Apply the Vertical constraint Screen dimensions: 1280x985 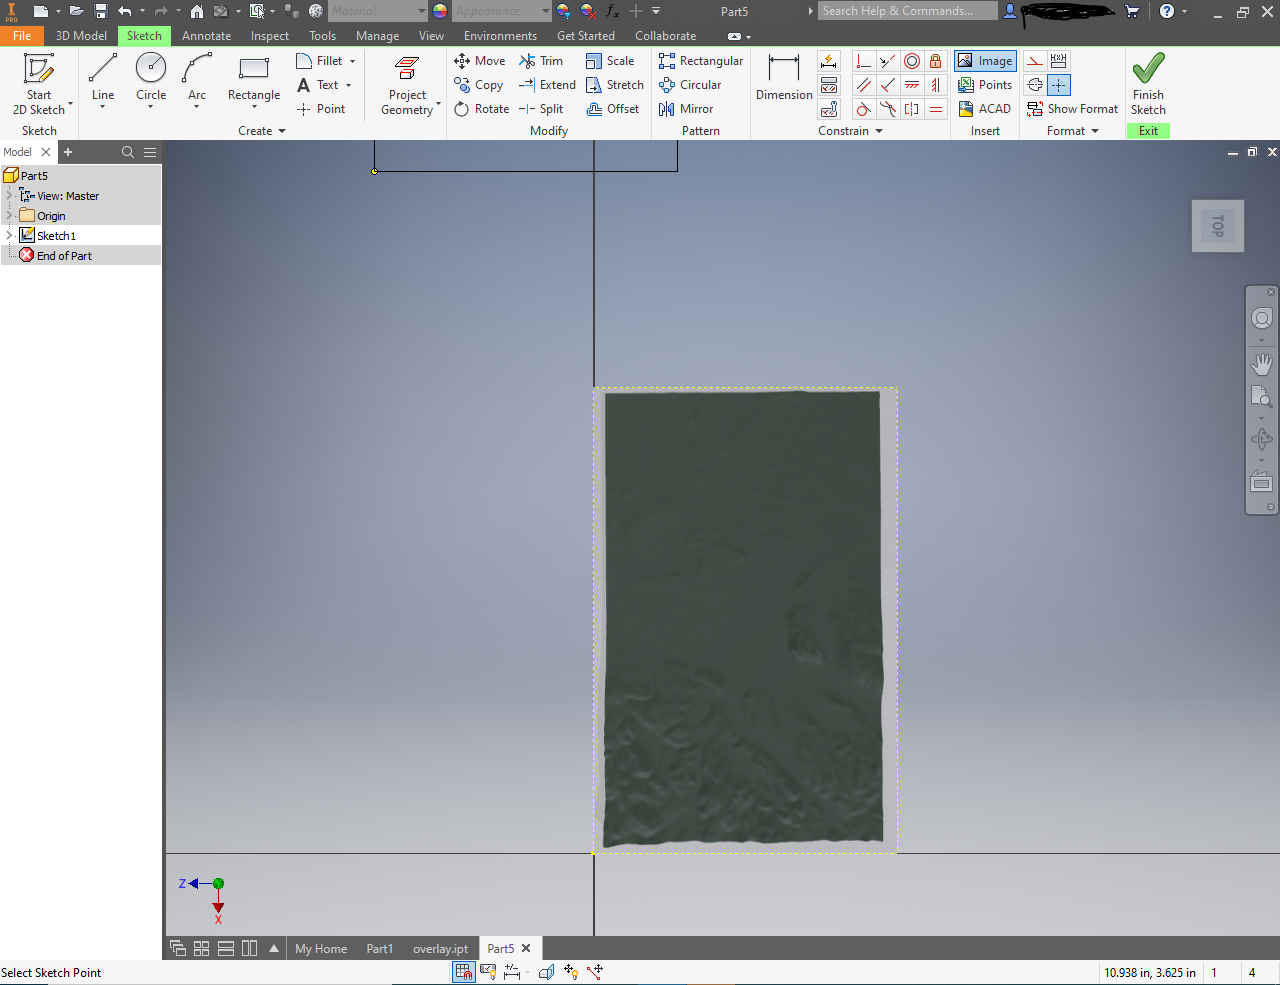point(936,85)
